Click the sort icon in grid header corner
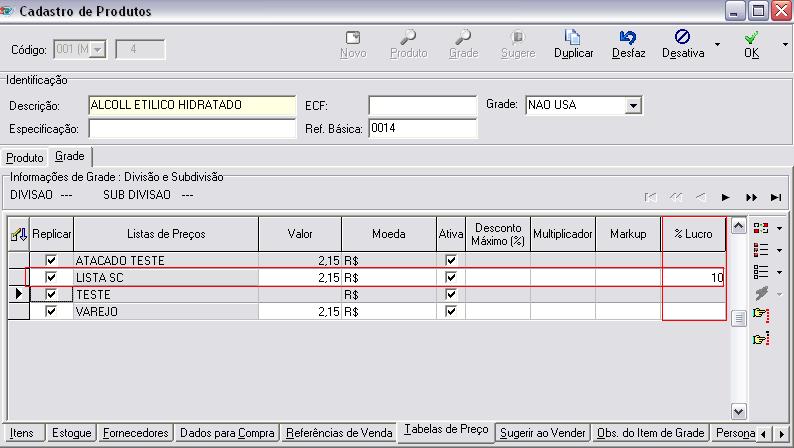Screen dimensions: 794x448 17,234
